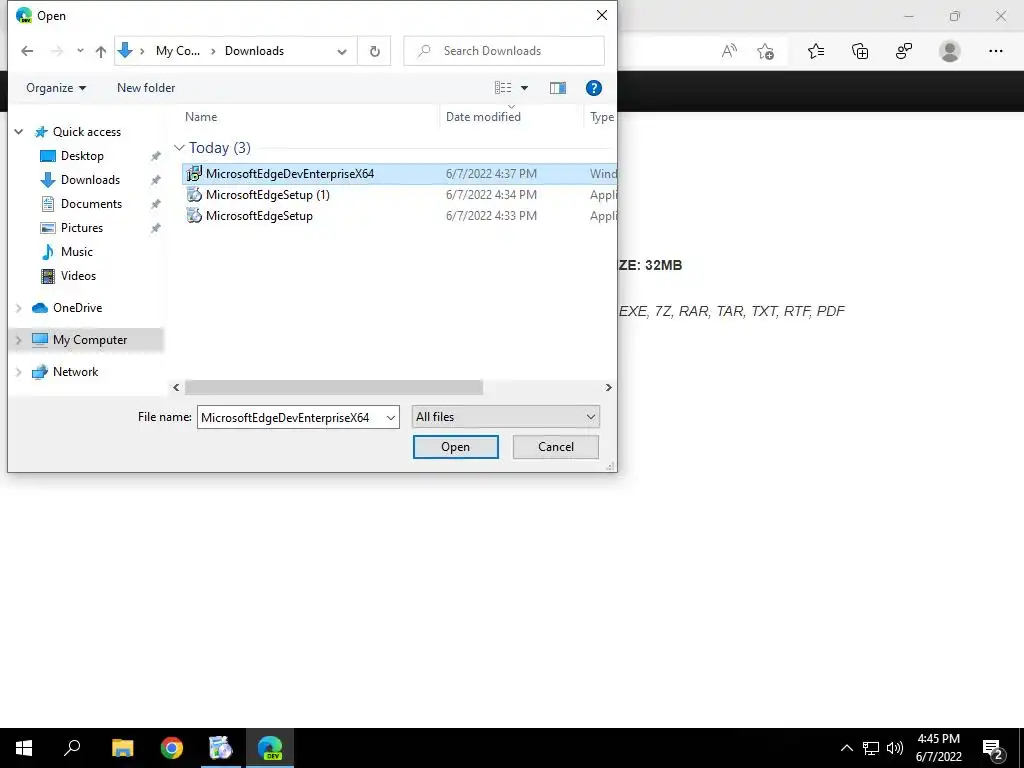This screenshot has height=768, width=1024.
Task: Open Edge Collections icon
Action: pyautogui.click(x=860, y=51)
